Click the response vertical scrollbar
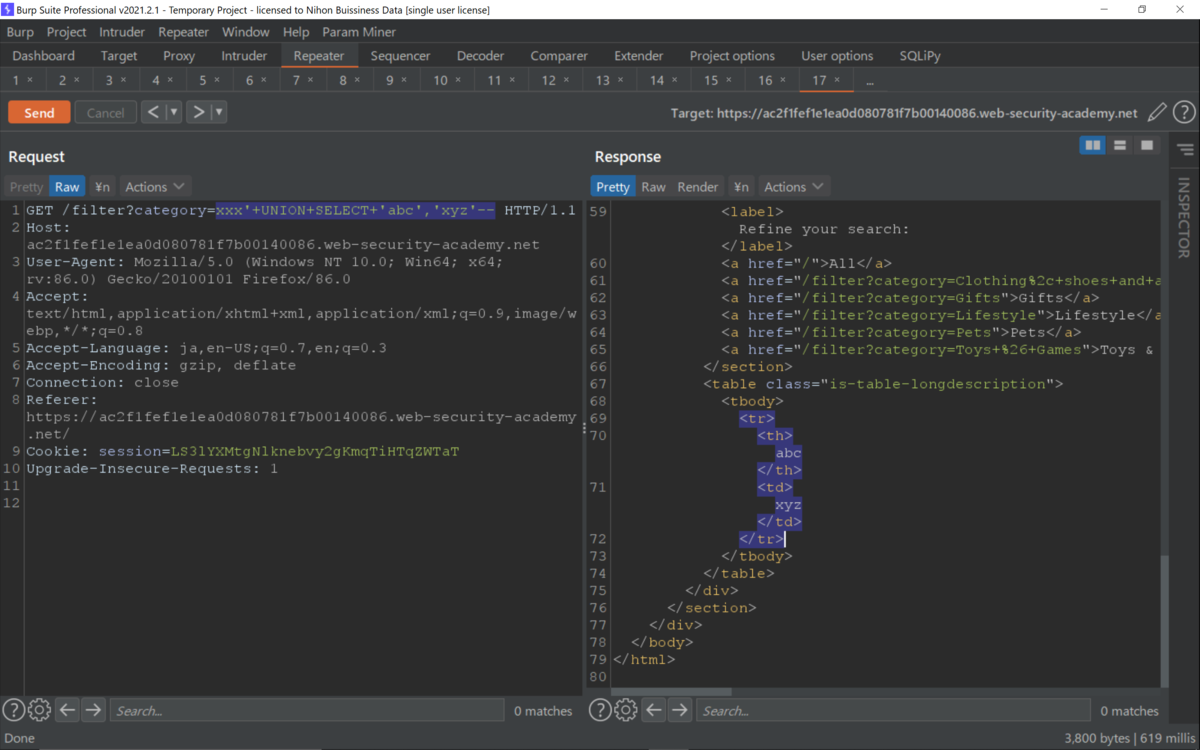This screenshot has height=750, width=1200. pyautogui.click(x=1163, y=620)
